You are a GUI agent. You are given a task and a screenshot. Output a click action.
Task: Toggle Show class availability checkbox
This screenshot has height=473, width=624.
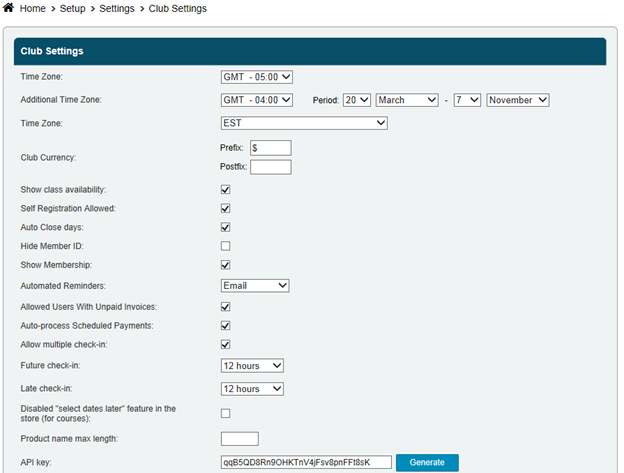click(225, 189)
